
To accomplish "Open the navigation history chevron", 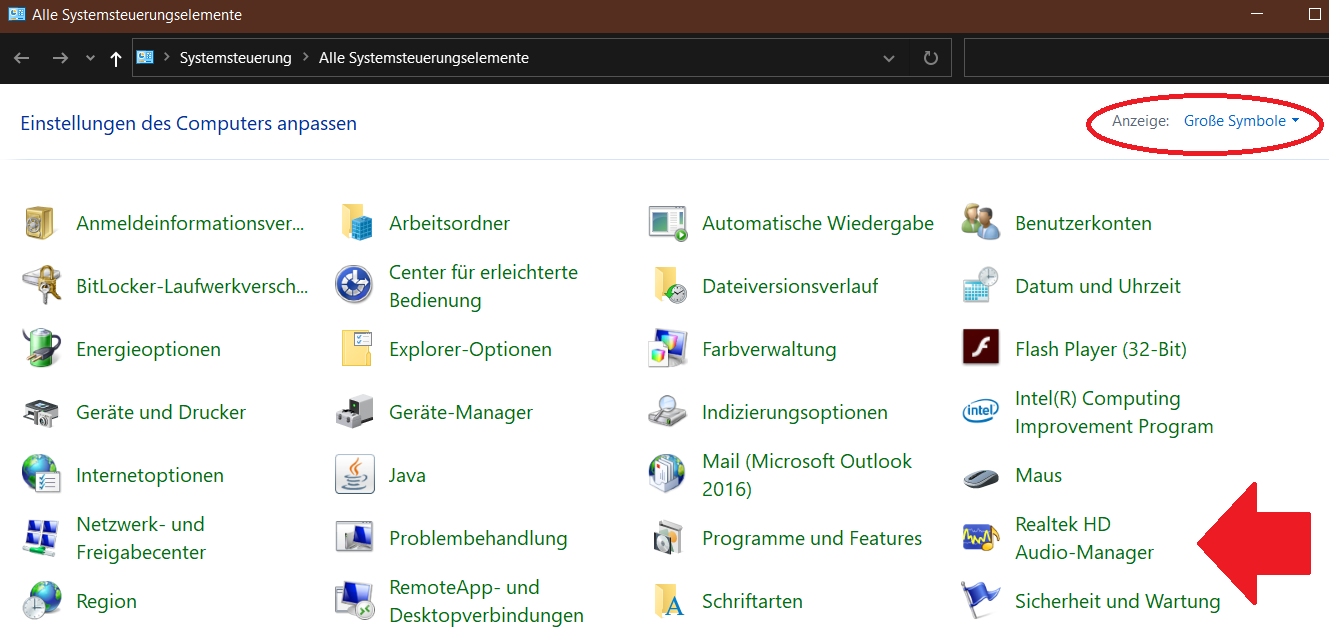I will pyautogui.click(x=90, y=57).
